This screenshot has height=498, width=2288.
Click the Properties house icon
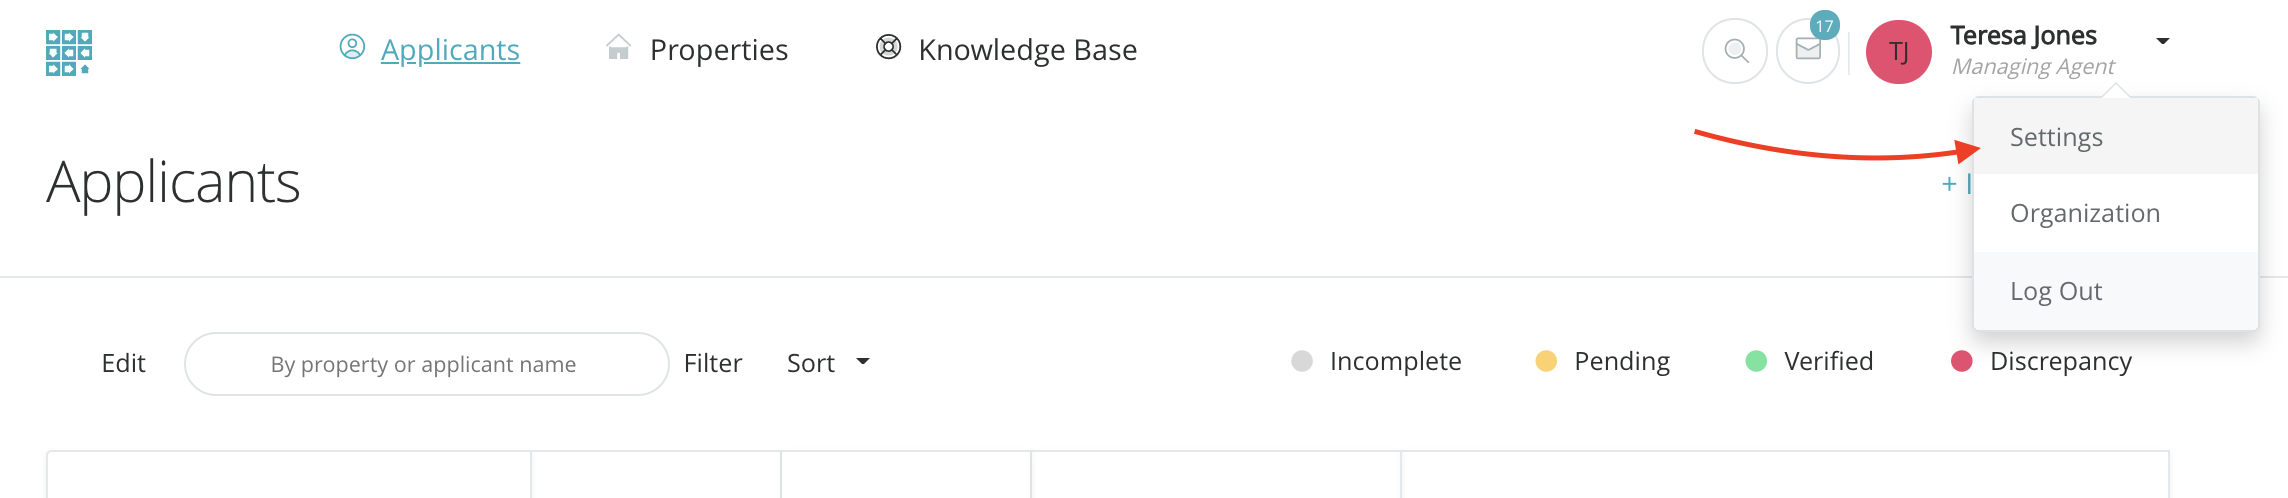pos(619,48)
